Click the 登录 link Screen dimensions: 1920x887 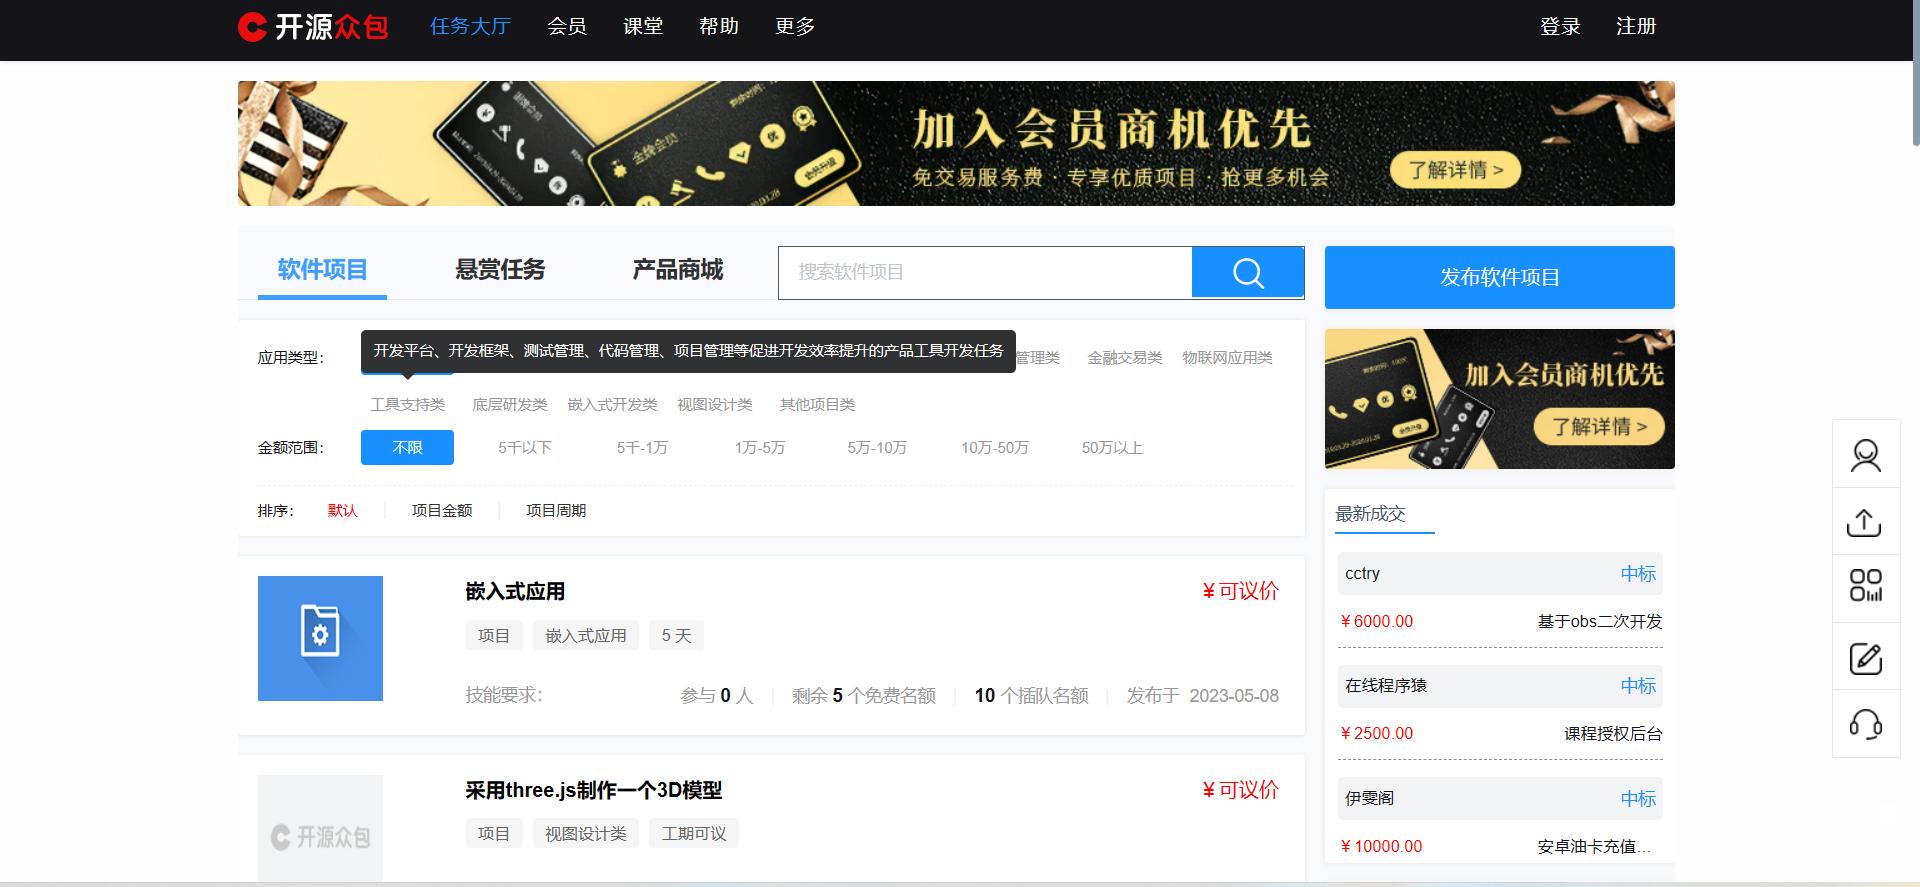pos(1560,27)
